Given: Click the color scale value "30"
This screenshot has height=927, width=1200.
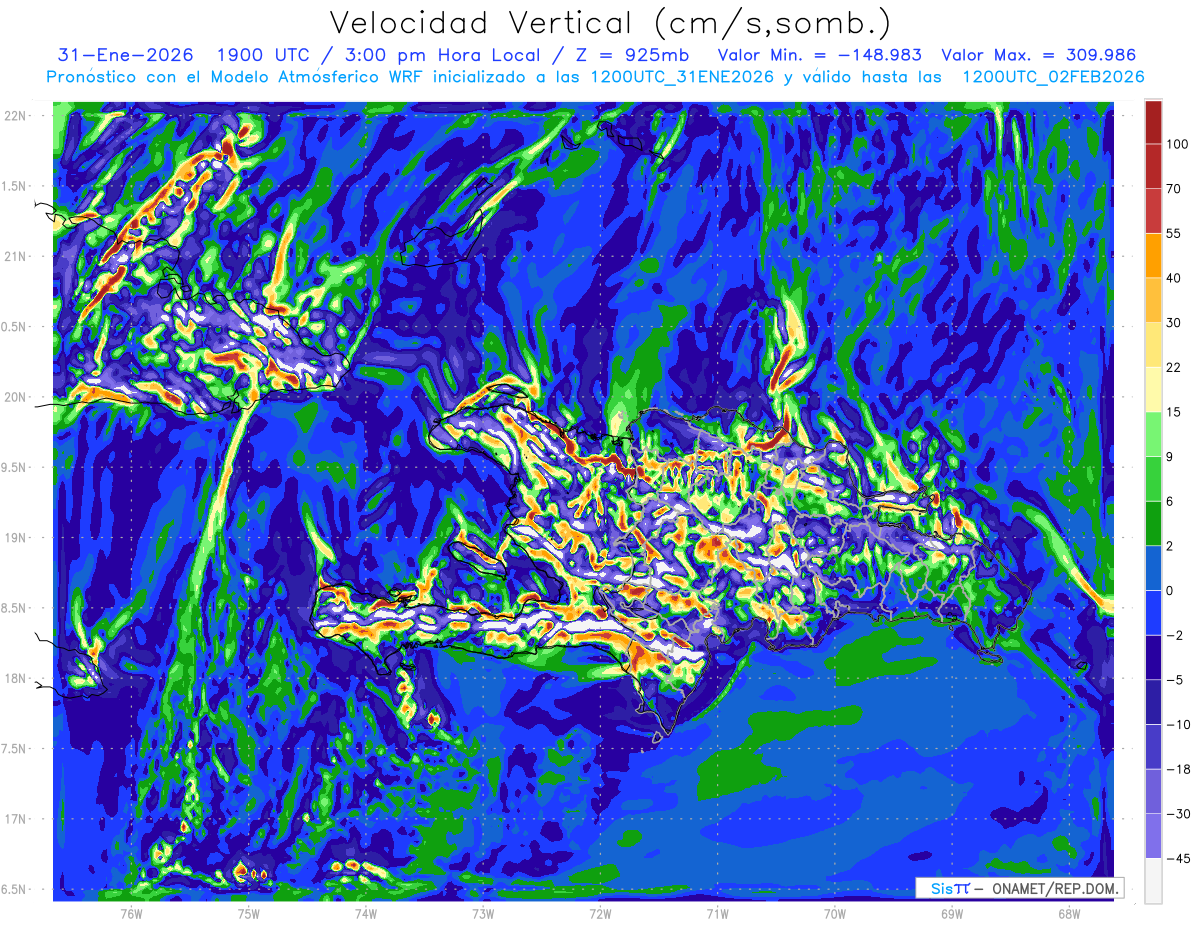Looking at the screenshot, I should pos(1174,322).
